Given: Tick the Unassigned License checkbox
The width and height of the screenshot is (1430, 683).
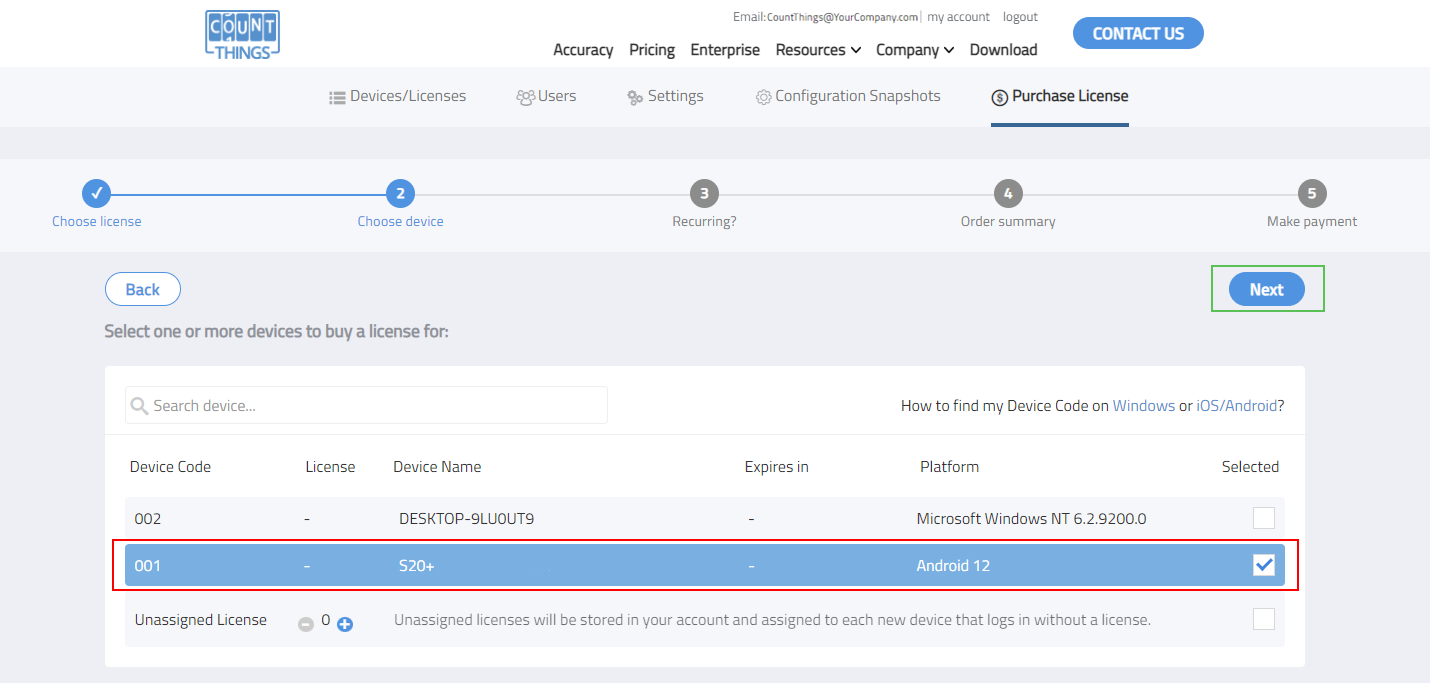Looking at the screenshot, I should point(1264,619).
